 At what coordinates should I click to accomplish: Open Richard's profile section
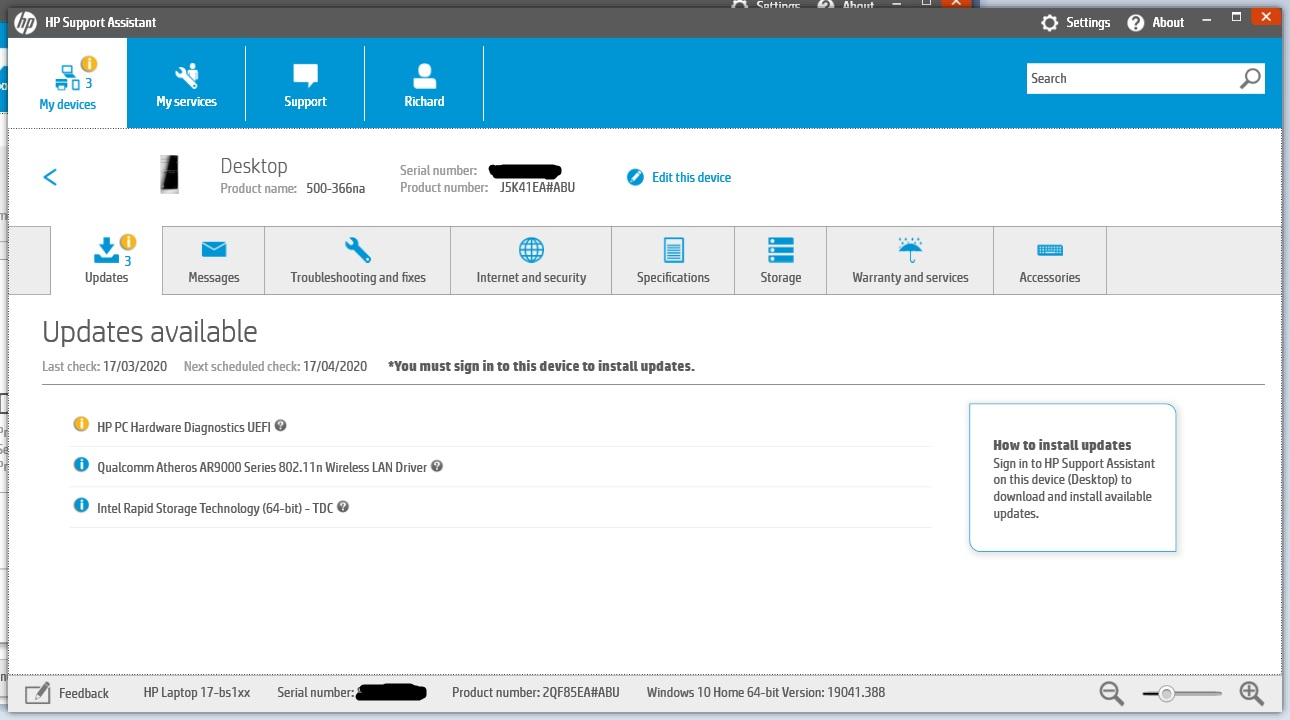click(x=424, y=83)
